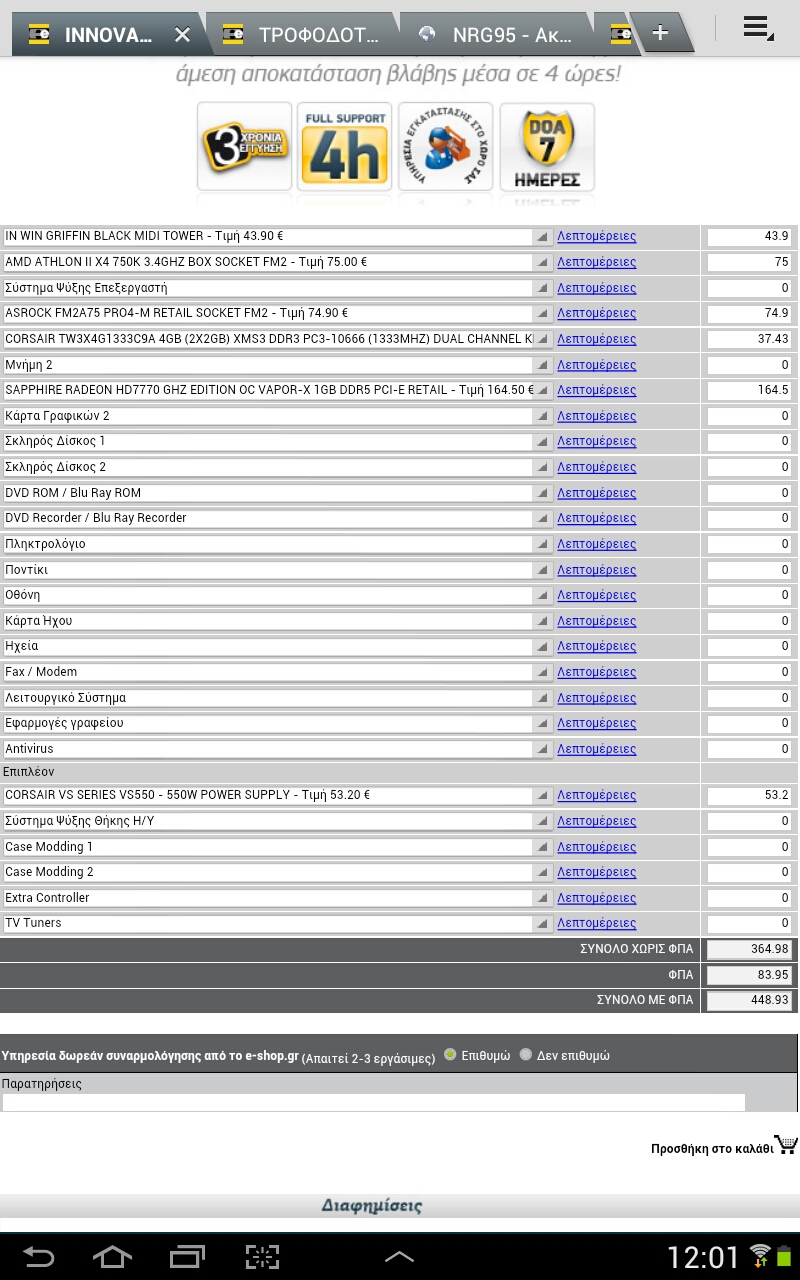Click the ΣΥΝΟΛΟ ΧΩΡΙΣ ΦΠΑ value 364.98
This screenshot has width=800, height=1280.
pos(750,949)
